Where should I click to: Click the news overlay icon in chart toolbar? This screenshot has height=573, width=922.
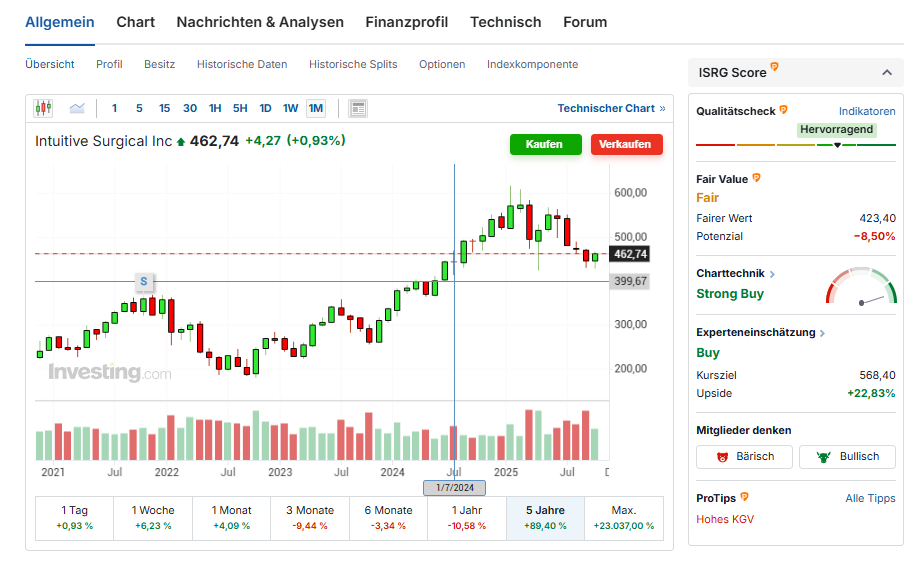358,108
